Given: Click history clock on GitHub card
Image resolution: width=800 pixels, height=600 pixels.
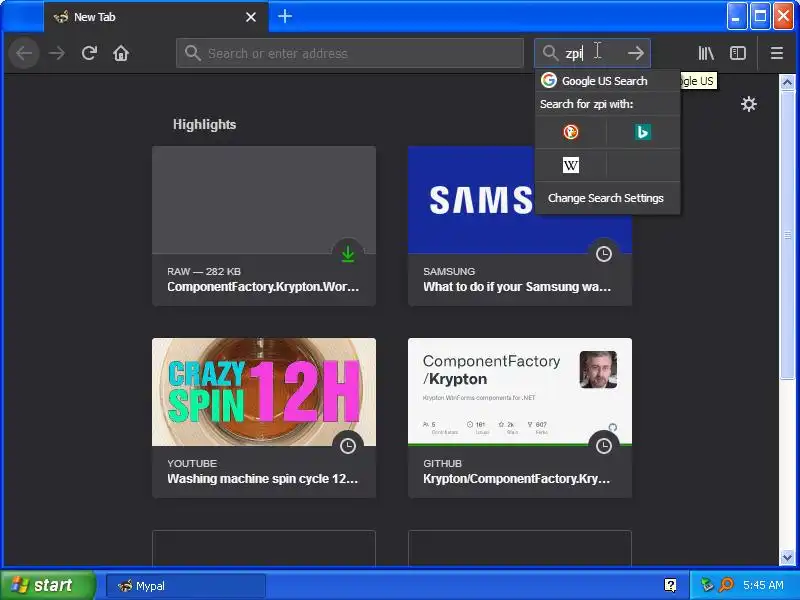Looking at the screenshot, I should tap(604, 445).
